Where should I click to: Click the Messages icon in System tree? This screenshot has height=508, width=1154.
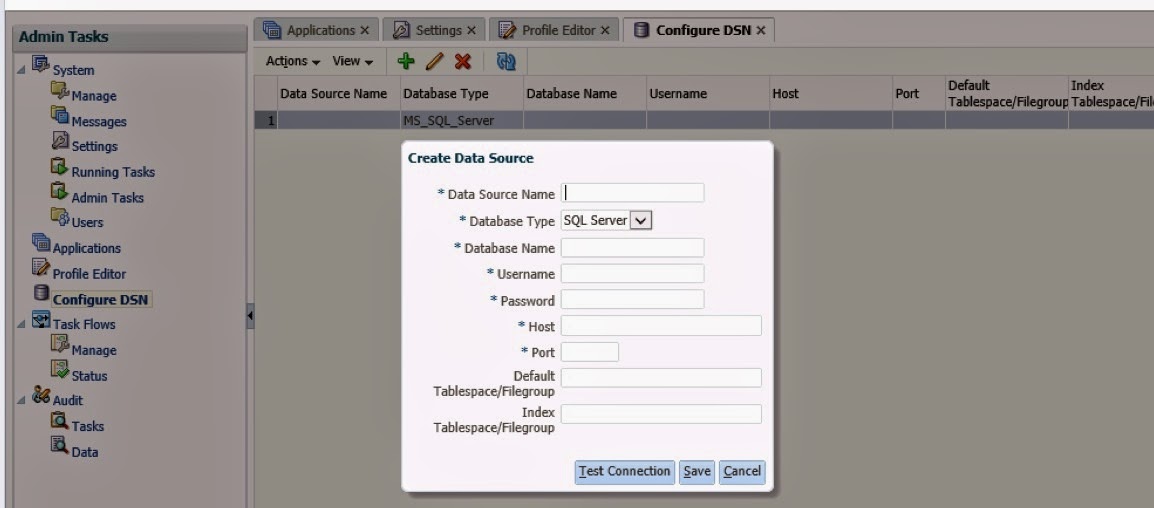(x=60, y=116)
